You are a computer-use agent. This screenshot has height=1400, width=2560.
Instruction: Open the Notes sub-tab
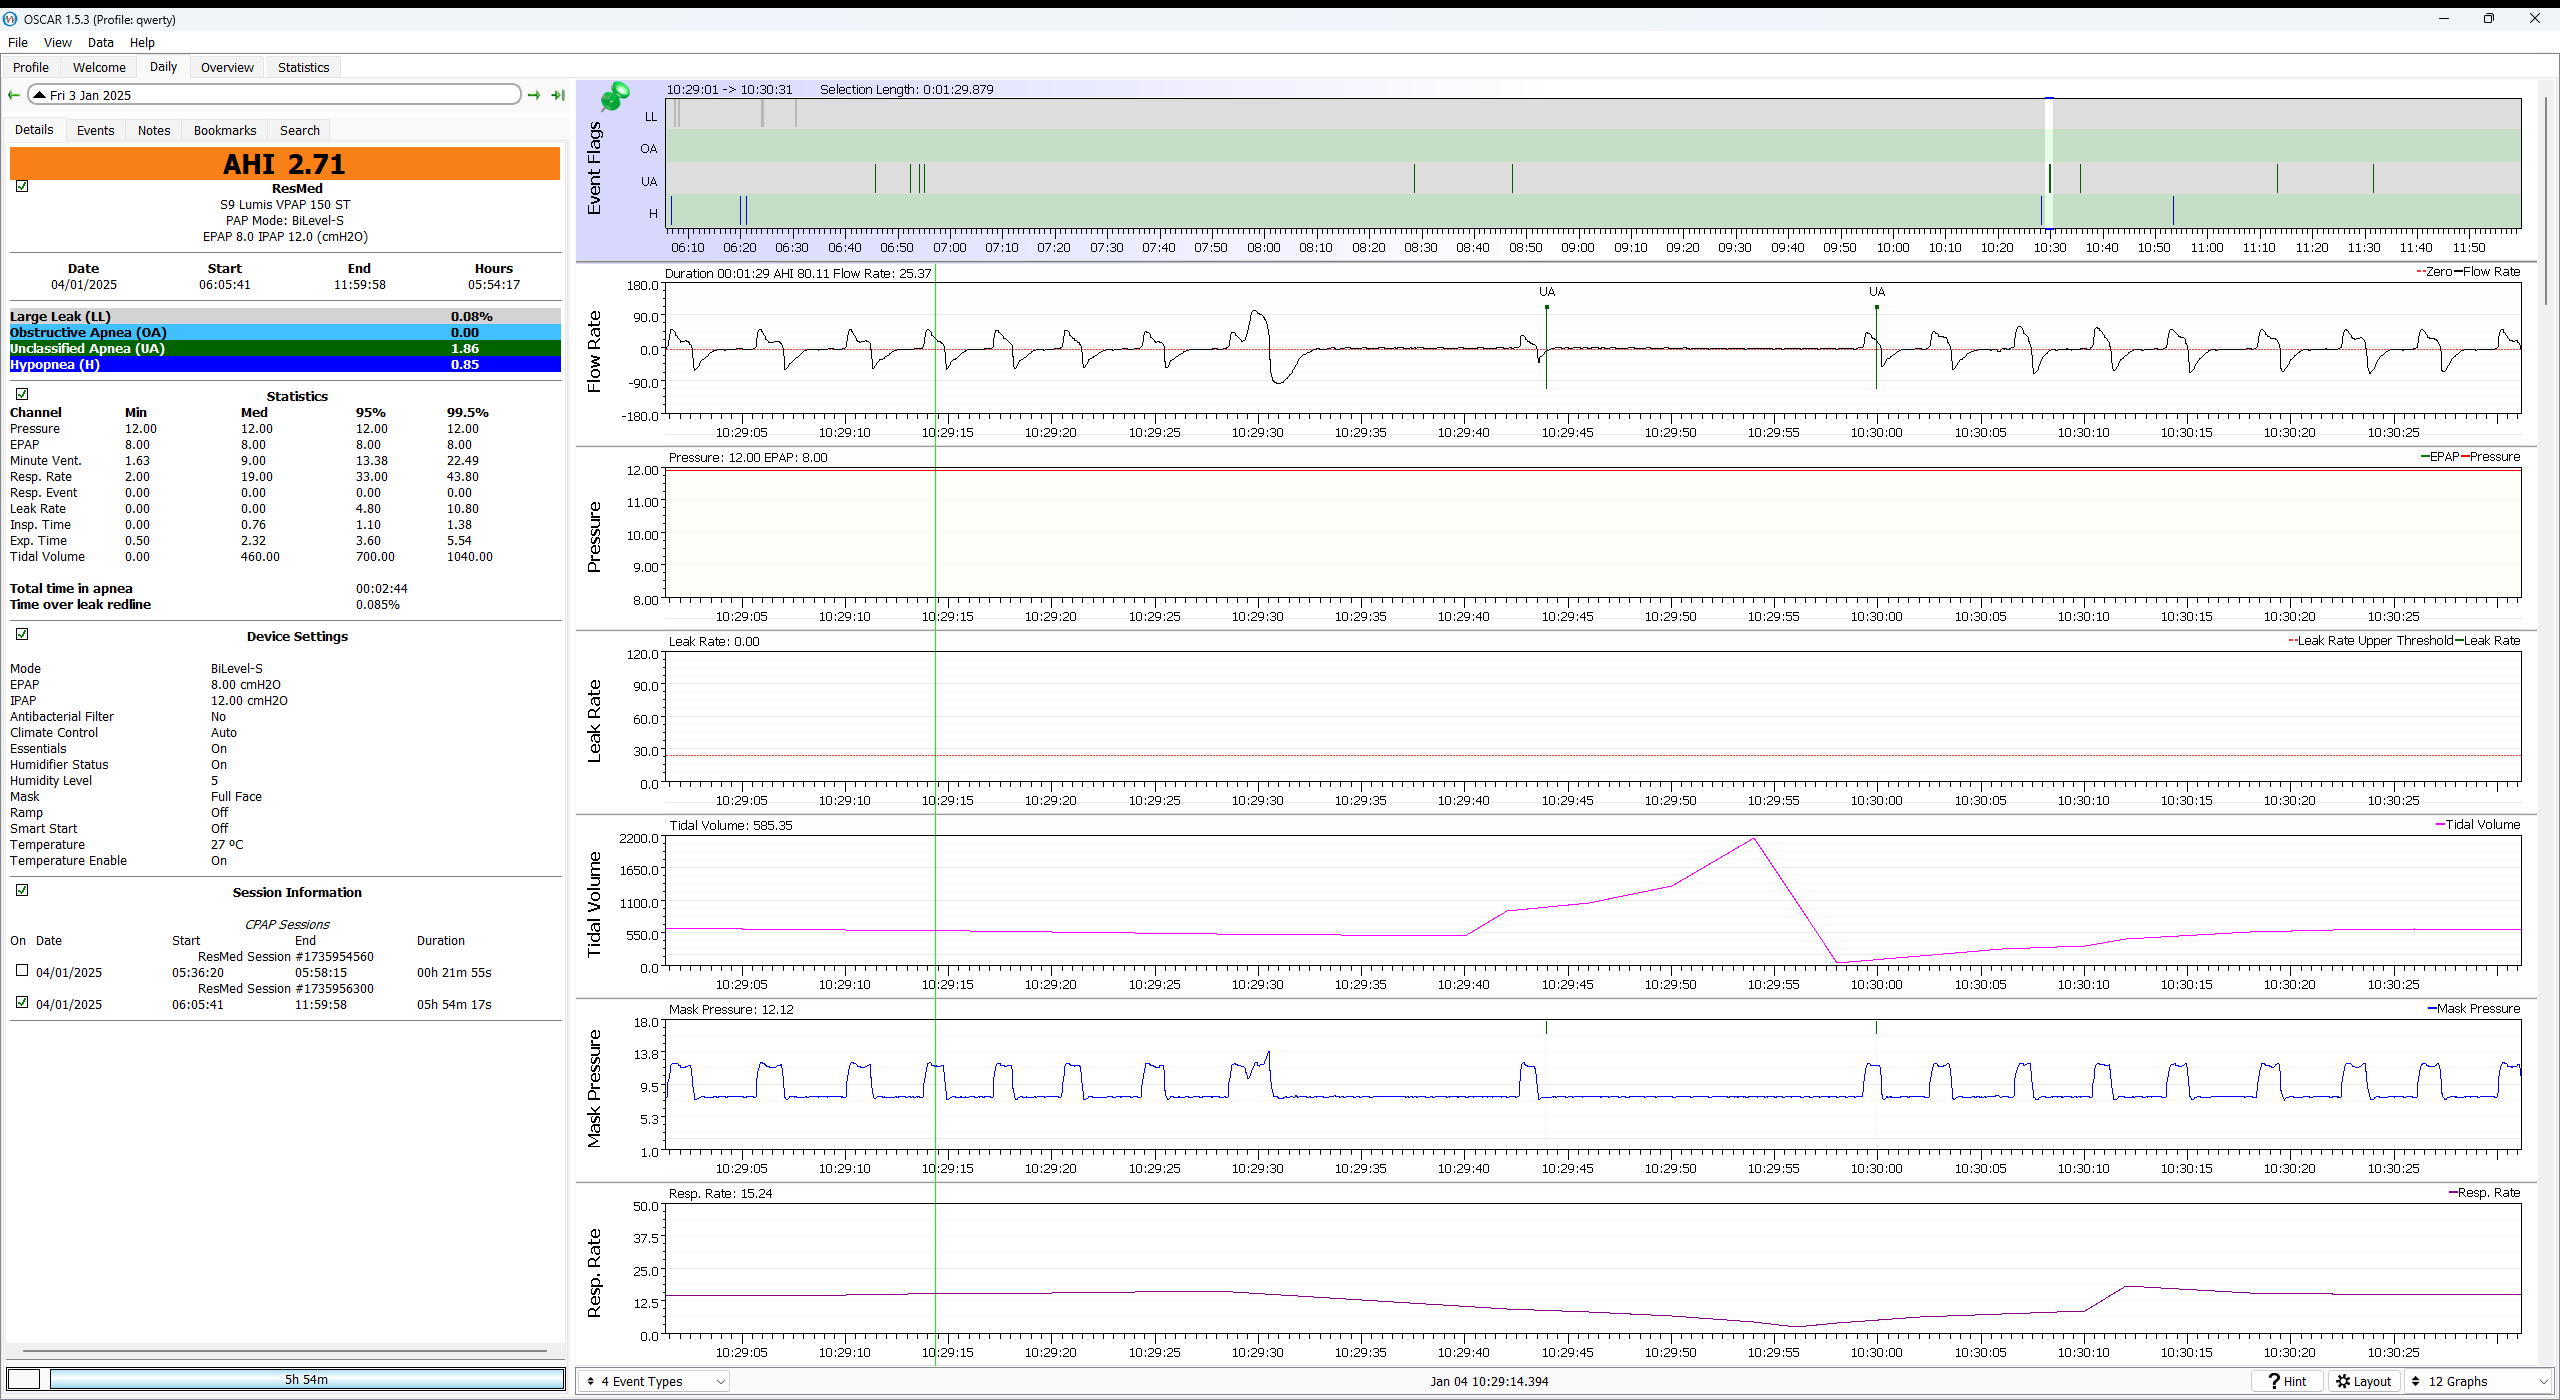click(x=154, y=130)
